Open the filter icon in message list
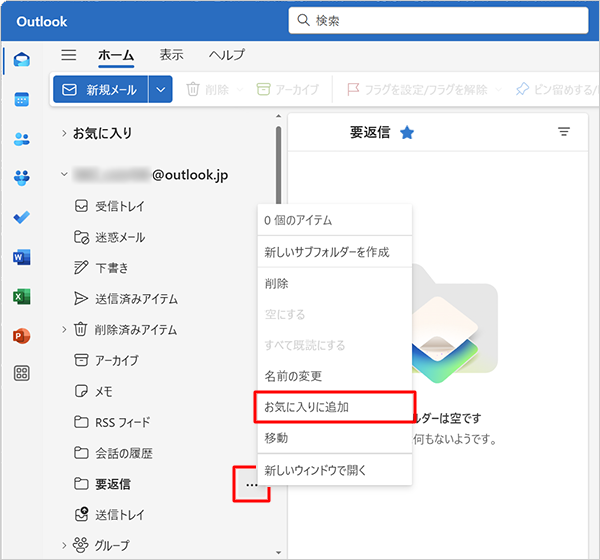This screenshot has height=560, width=600. coord(564,132)
